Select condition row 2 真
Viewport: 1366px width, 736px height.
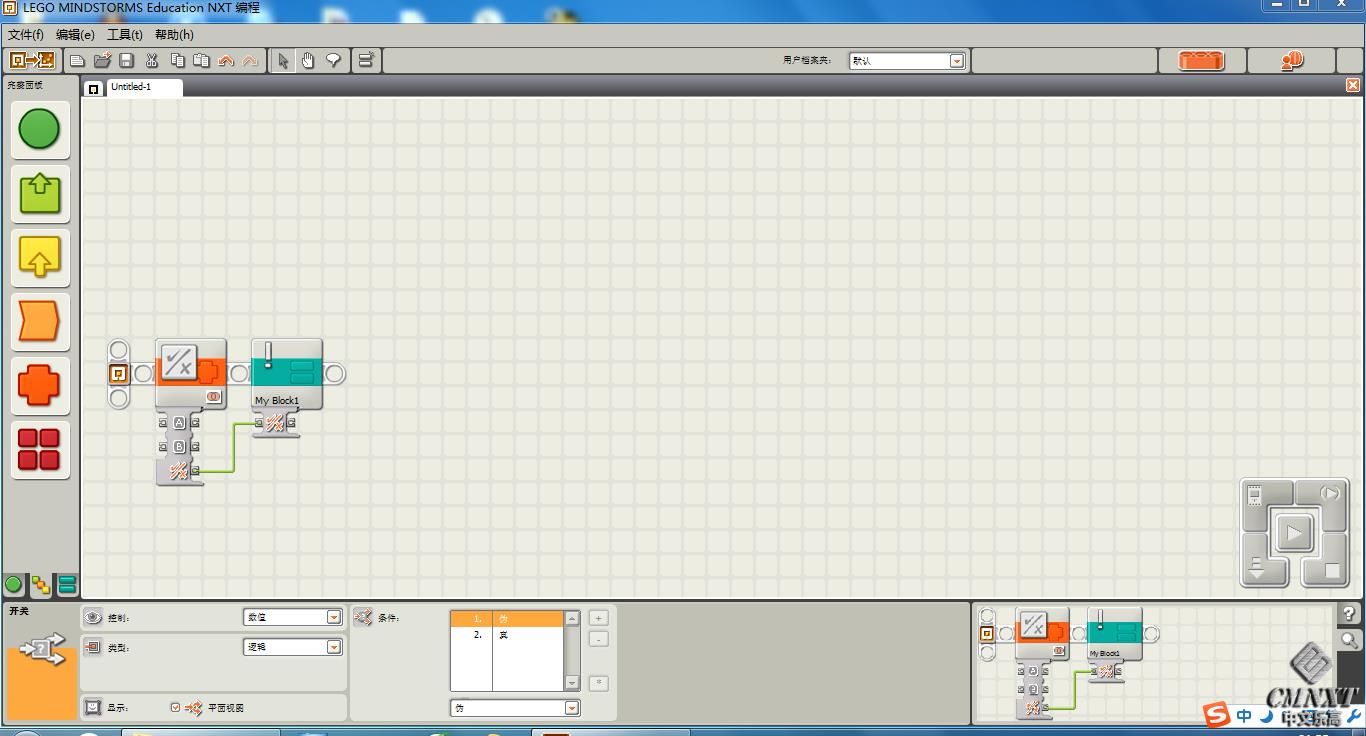[x=507, y=635]
